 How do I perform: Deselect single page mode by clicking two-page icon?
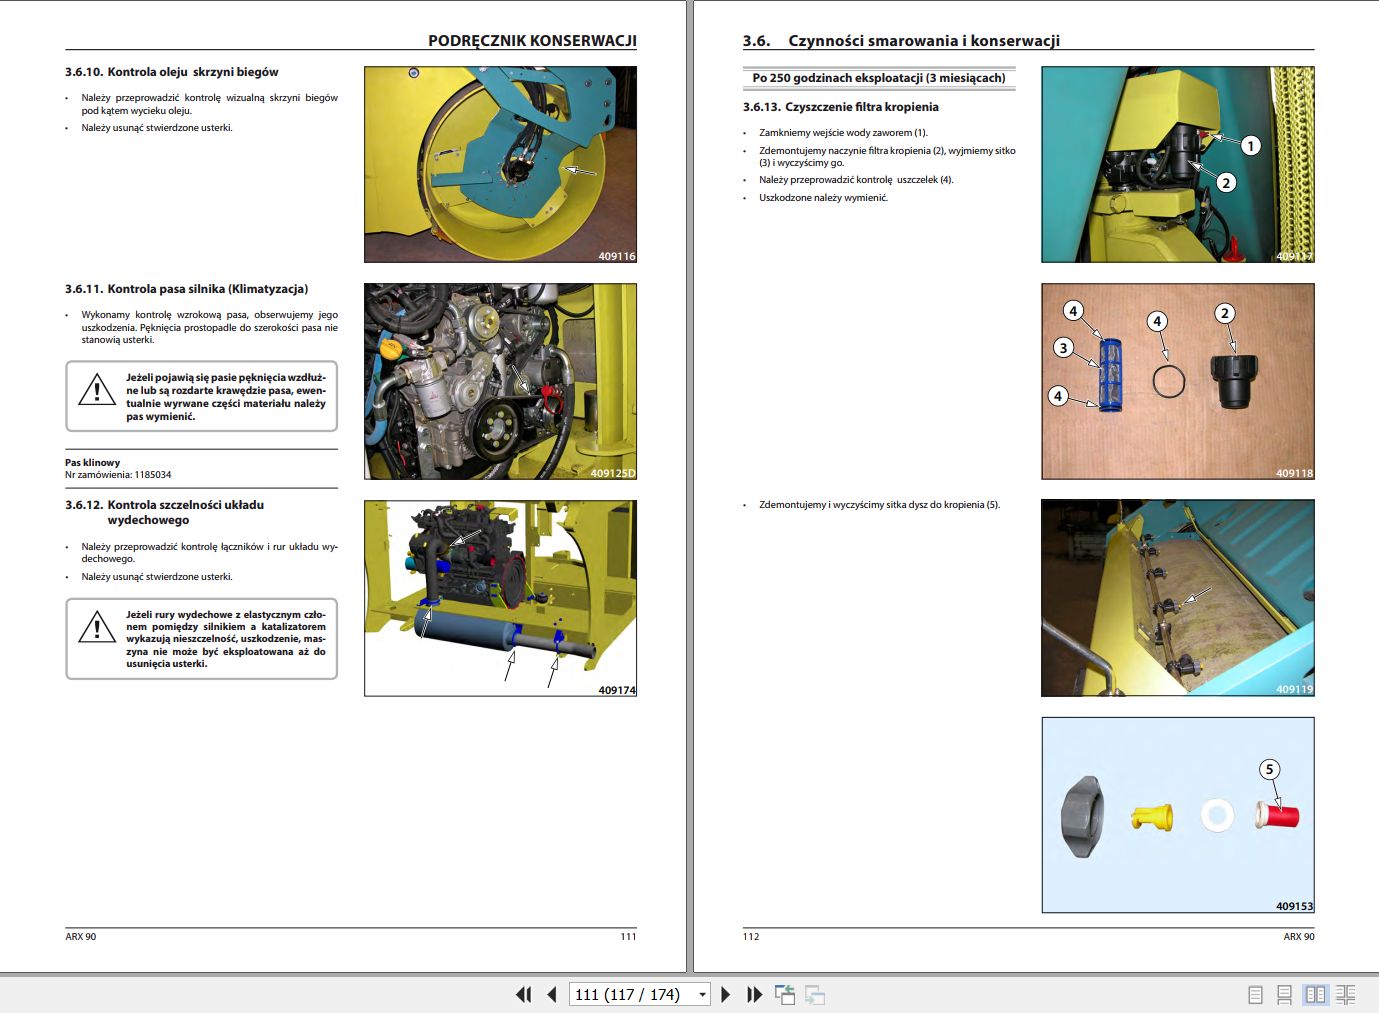1313,994
